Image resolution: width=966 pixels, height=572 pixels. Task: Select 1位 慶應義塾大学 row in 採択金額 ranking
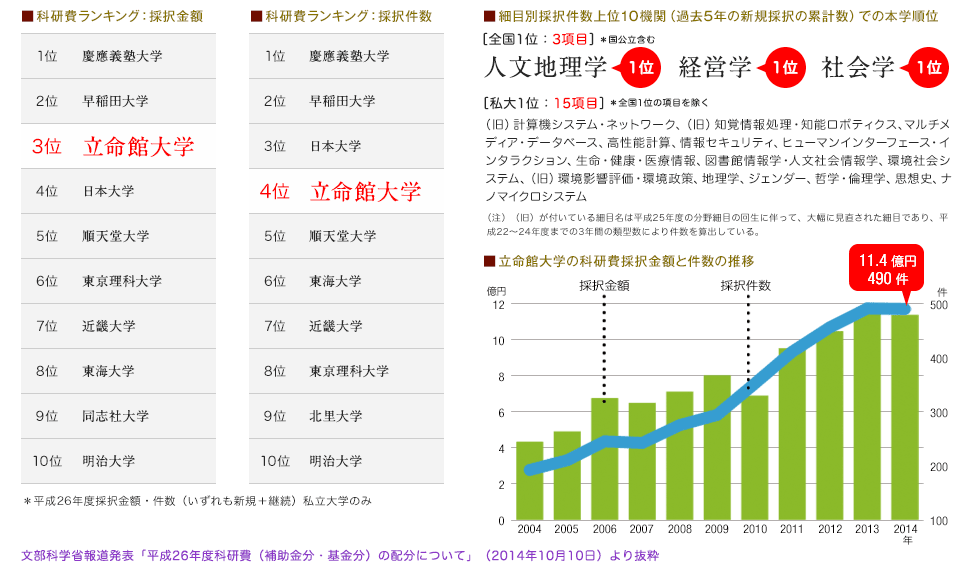point(118,56)
